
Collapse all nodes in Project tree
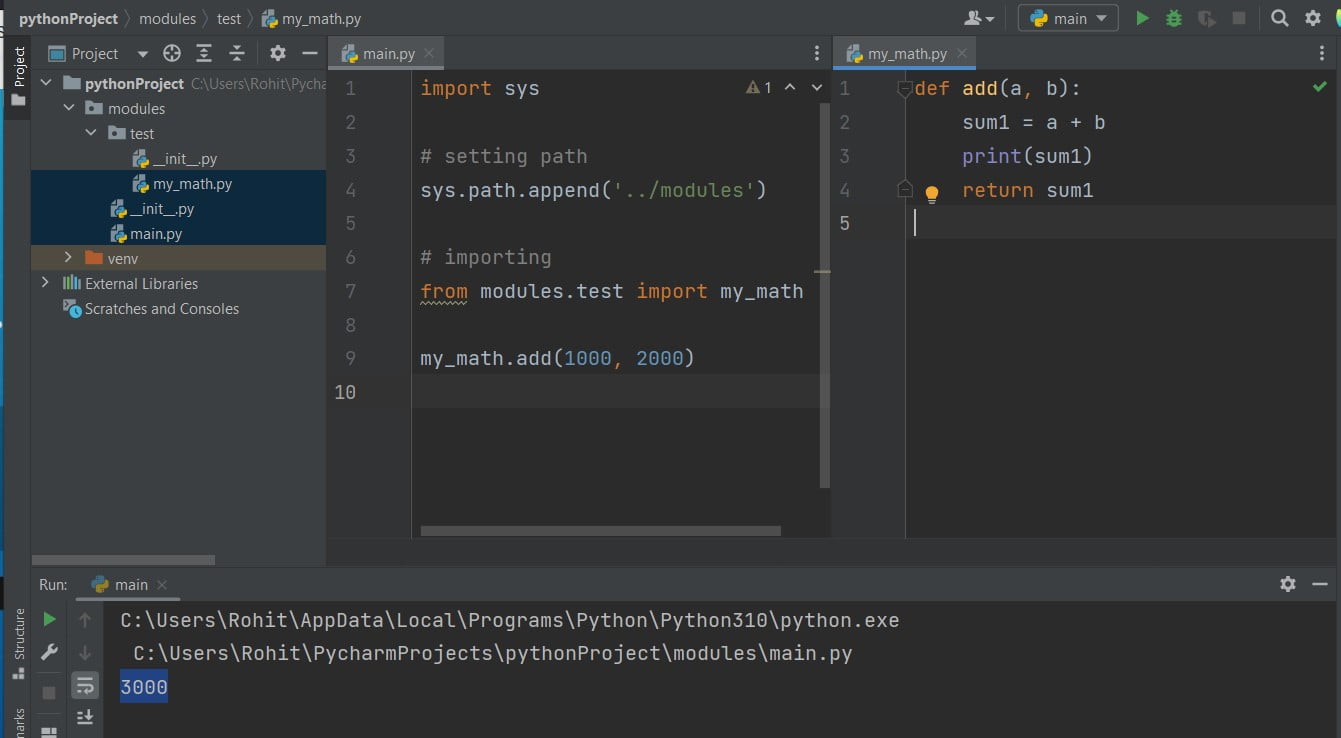pos(236,53)
